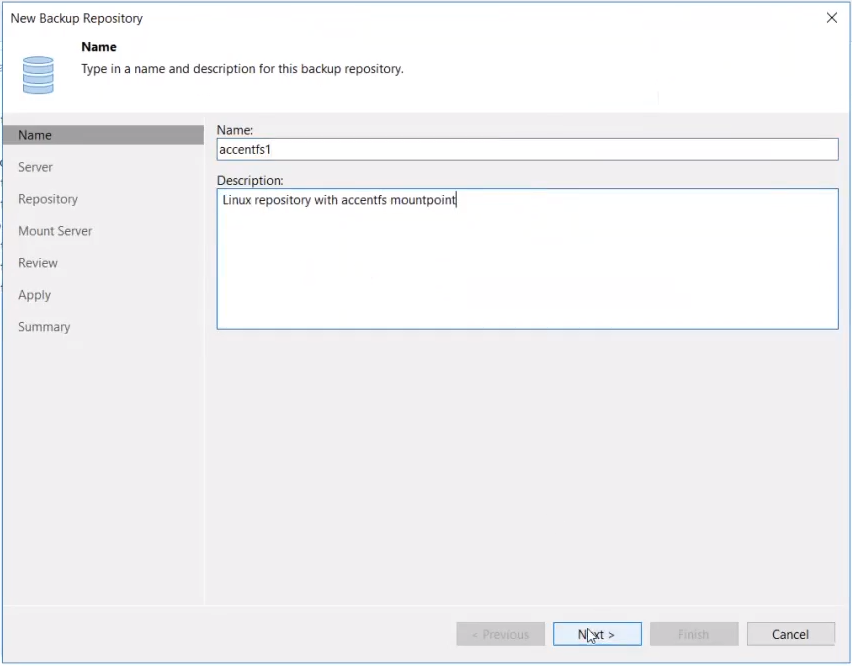Focus the Description text area

point(527,259)
